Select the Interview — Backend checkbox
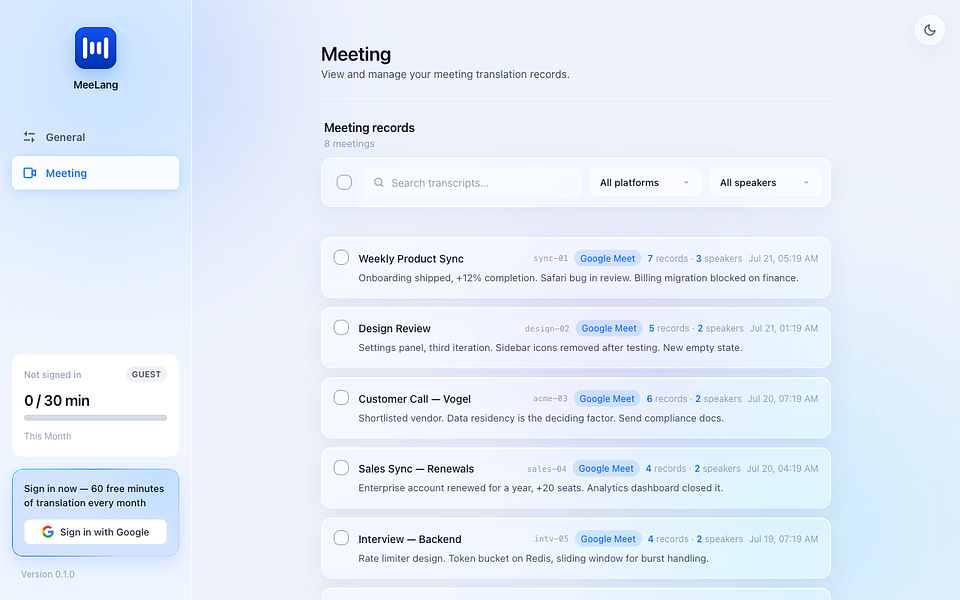The width and height of the screenshot is (960, 600). point(341,538)
